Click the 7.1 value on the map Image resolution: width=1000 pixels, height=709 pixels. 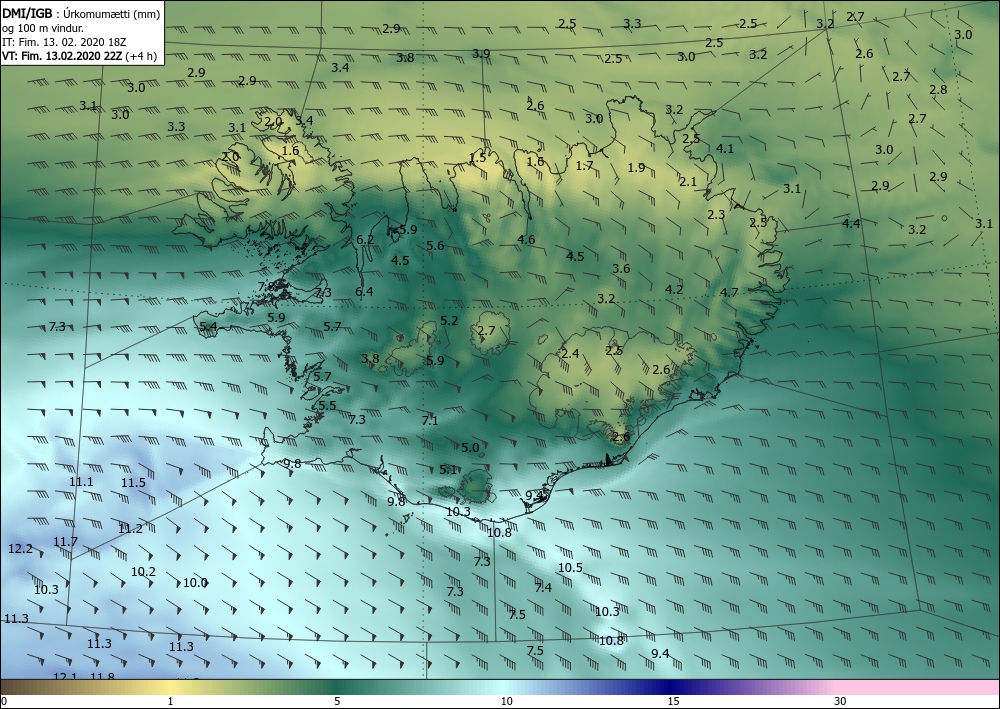click(x=430, y=420)
